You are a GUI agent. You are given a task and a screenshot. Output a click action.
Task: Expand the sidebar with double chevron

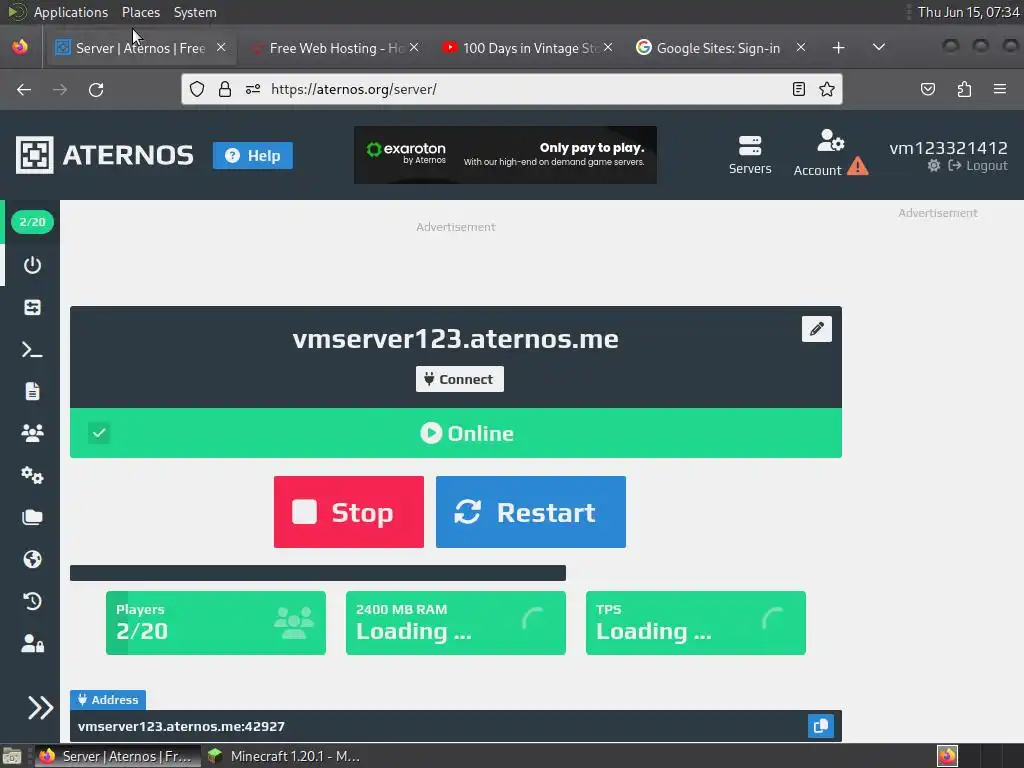click(40, 707)
